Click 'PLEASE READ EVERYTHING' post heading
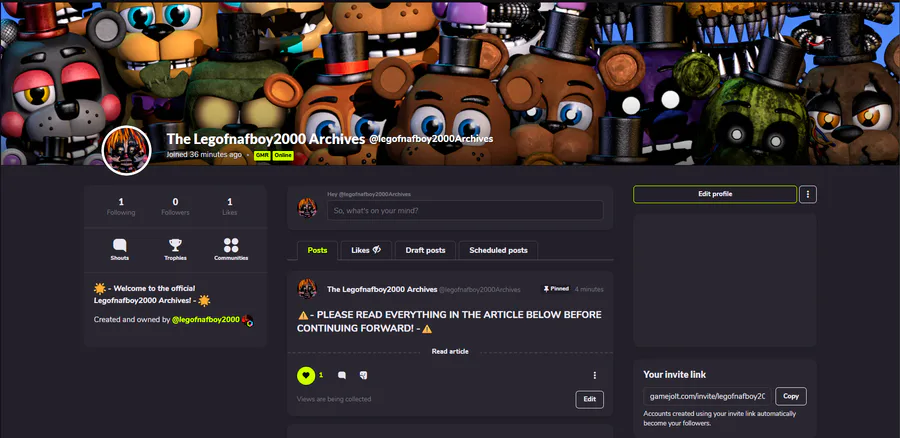The image size is (900, 438). pos(449,322)
